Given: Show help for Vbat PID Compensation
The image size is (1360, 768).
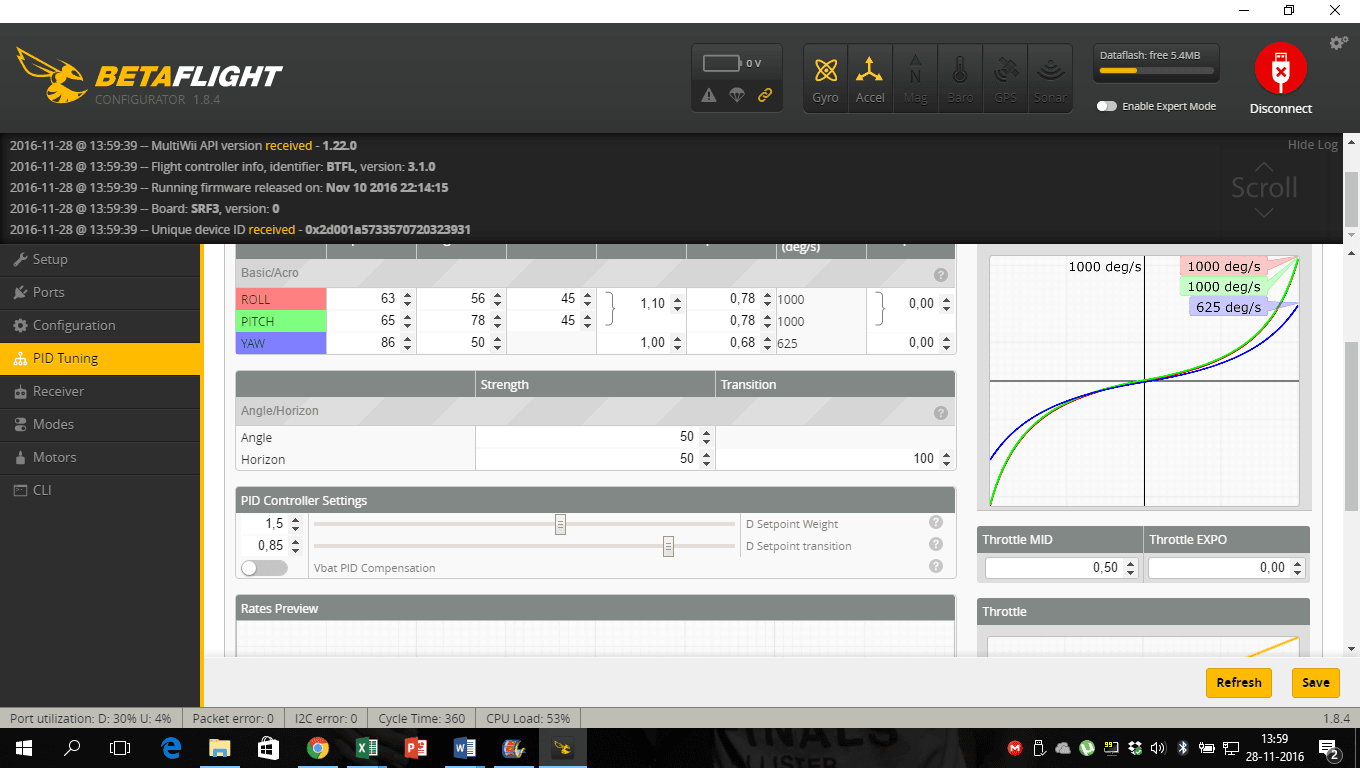Looking at the screenshot, I should point(936,566).
